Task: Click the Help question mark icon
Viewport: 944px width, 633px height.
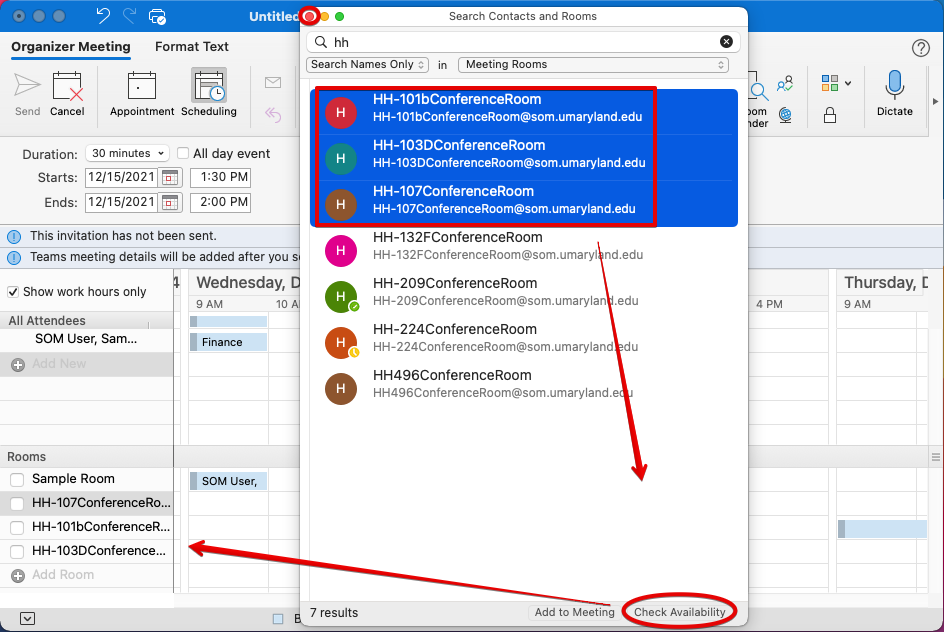Action: [x=921, y=48]
